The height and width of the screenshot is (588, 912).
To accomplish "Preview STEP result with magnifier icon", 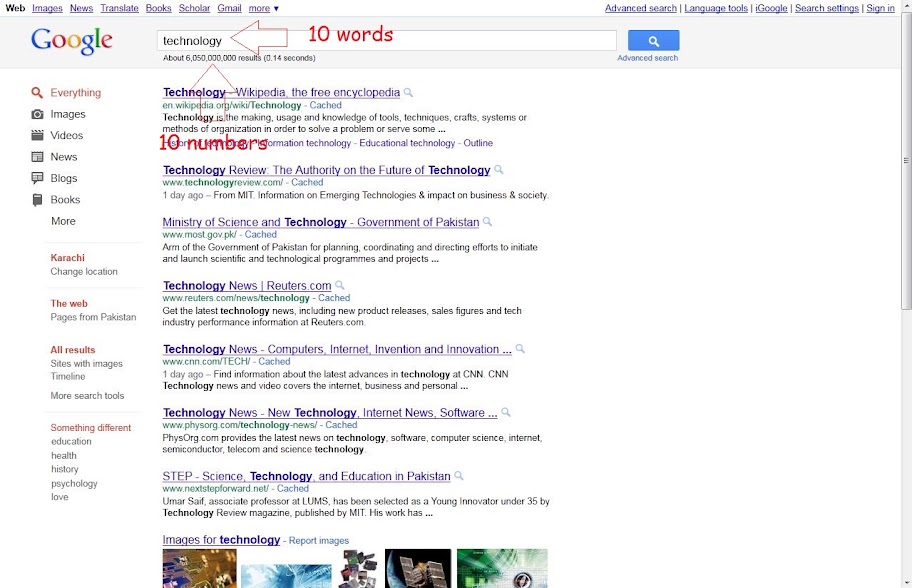I will tap(459, 475).
